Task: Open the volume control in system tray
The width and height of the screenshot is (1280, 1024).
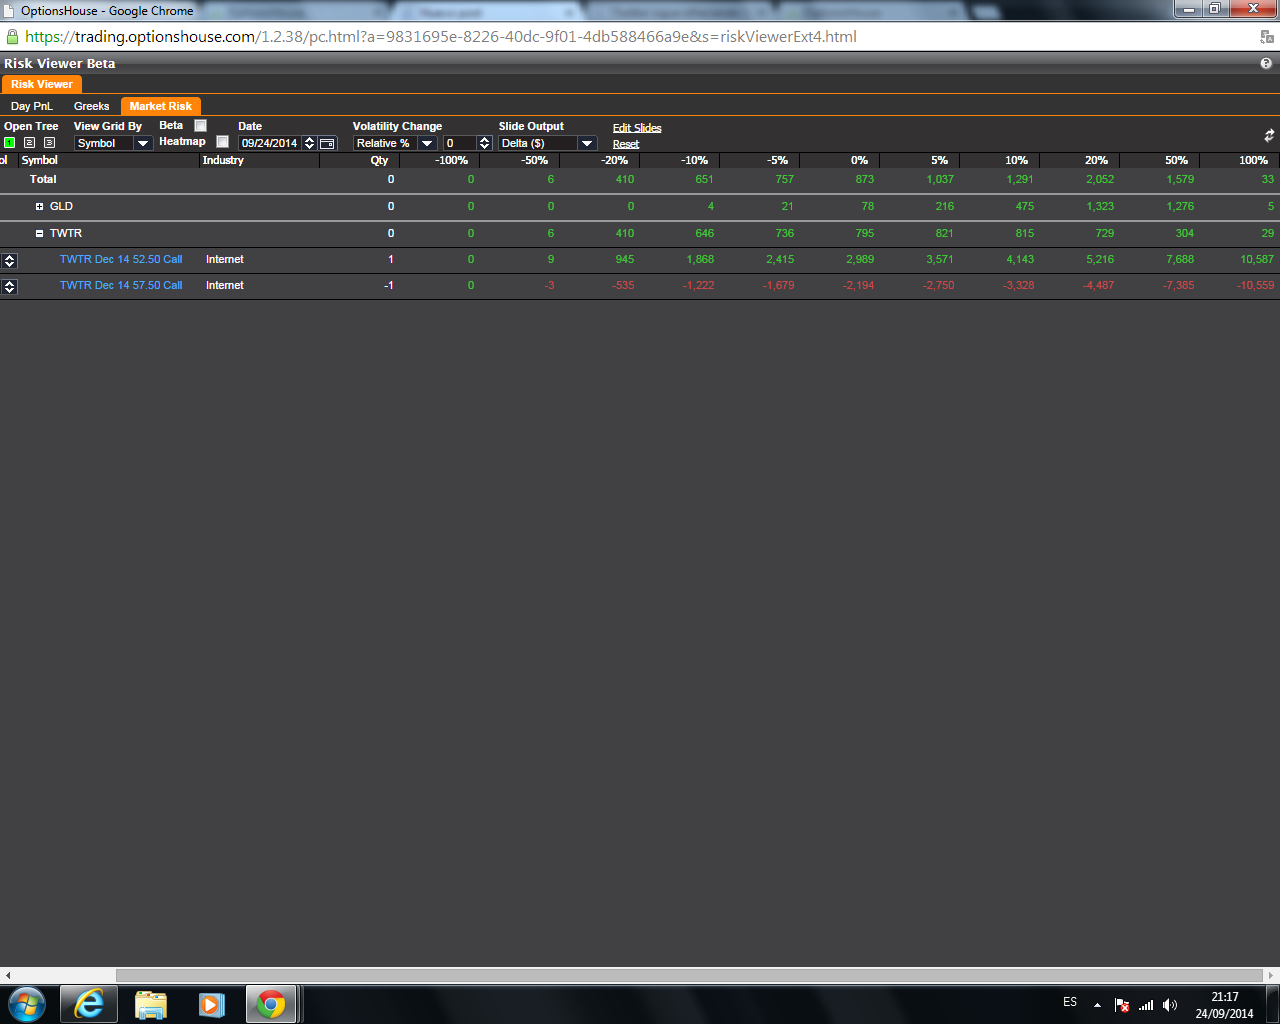Action: click(1170, 1005)
